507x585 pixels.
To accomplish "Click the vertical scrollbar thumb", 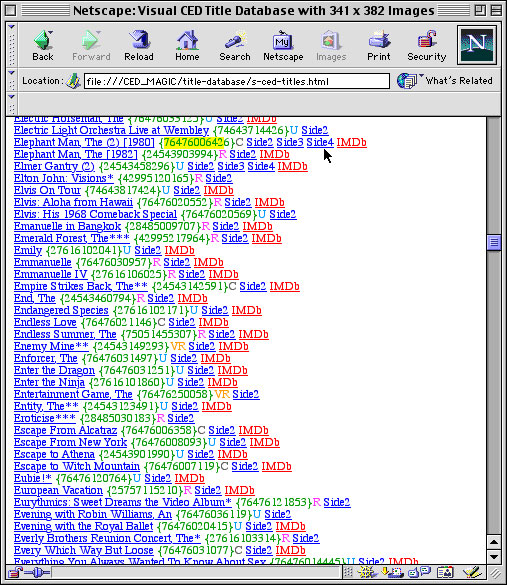I will (494, 243).
